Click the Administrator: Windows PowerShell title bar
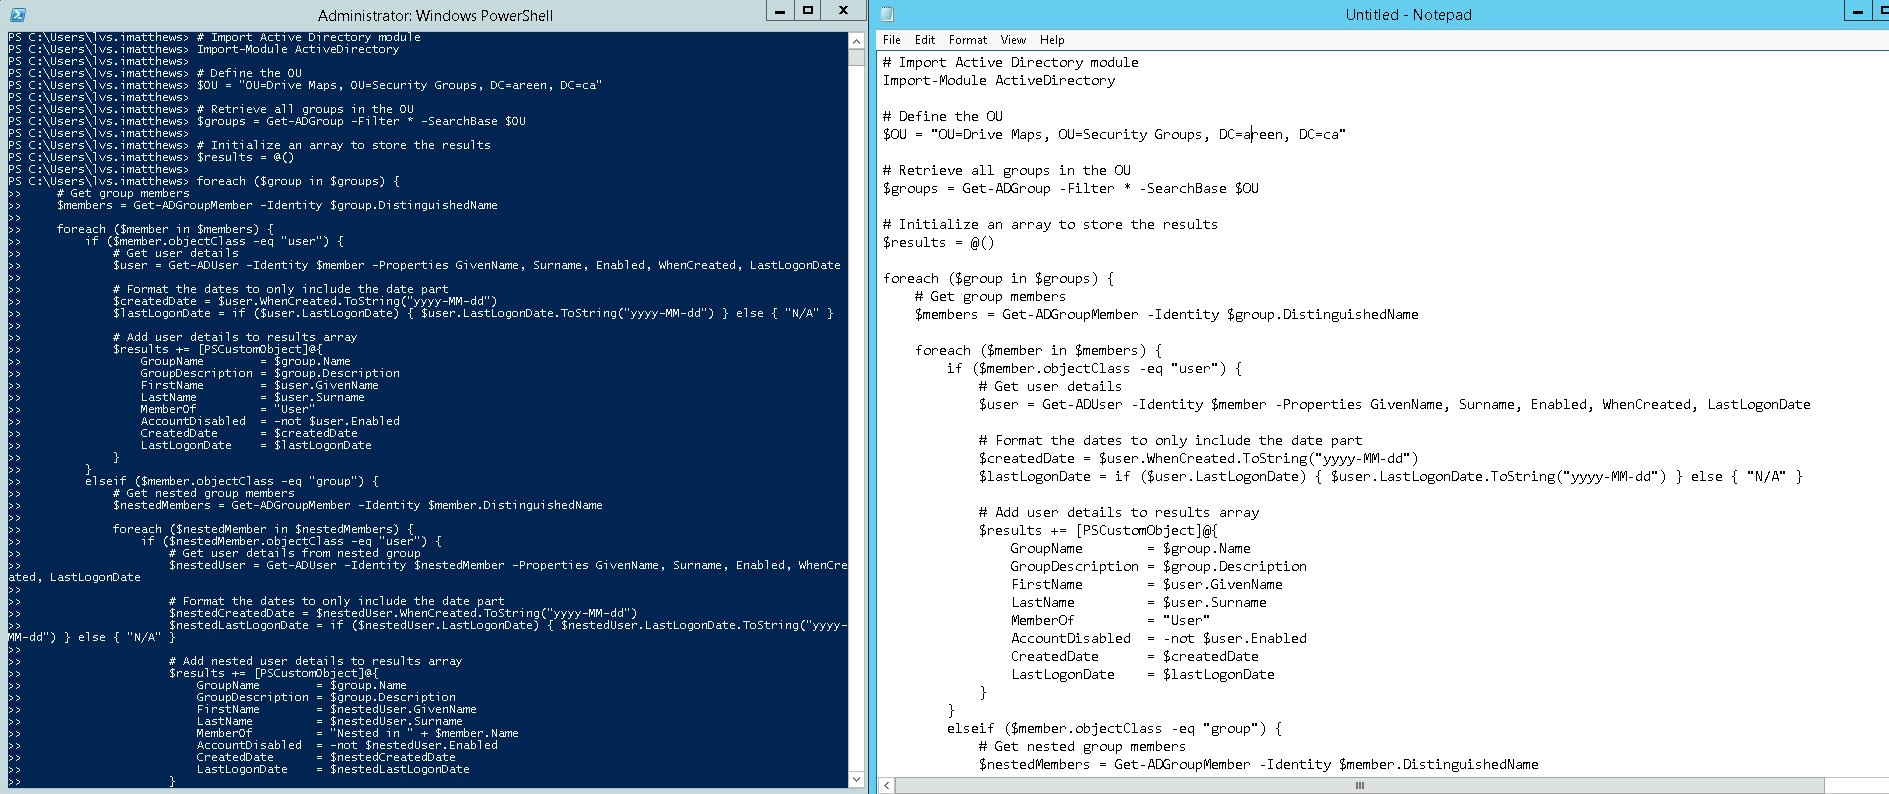This screenshot has height=794, width=1889. click(x=435, y=15)
